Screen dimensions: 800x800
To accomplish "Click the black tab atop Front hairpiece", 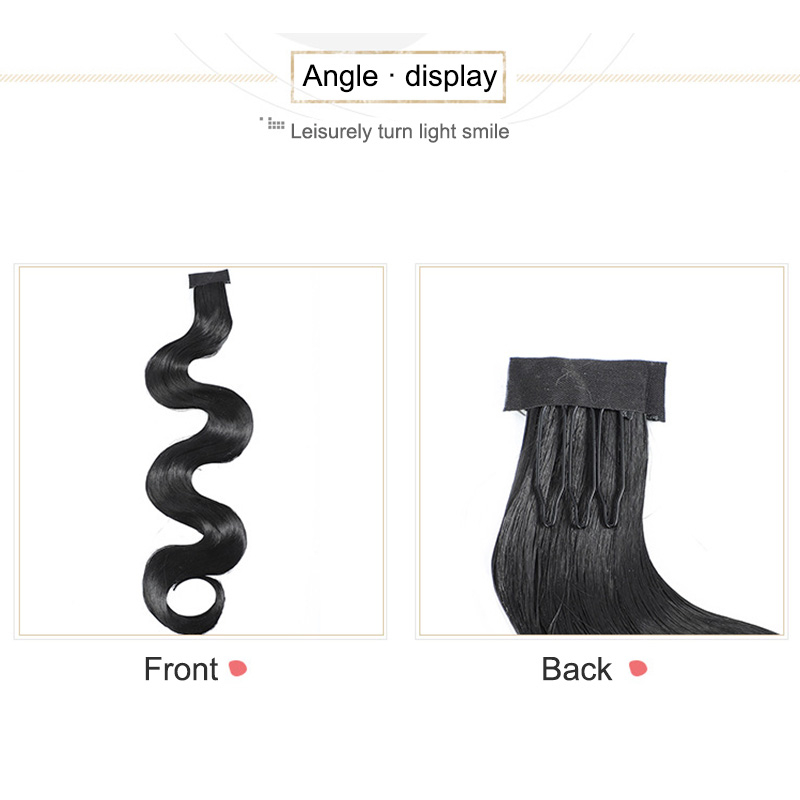I will (209, 279).
